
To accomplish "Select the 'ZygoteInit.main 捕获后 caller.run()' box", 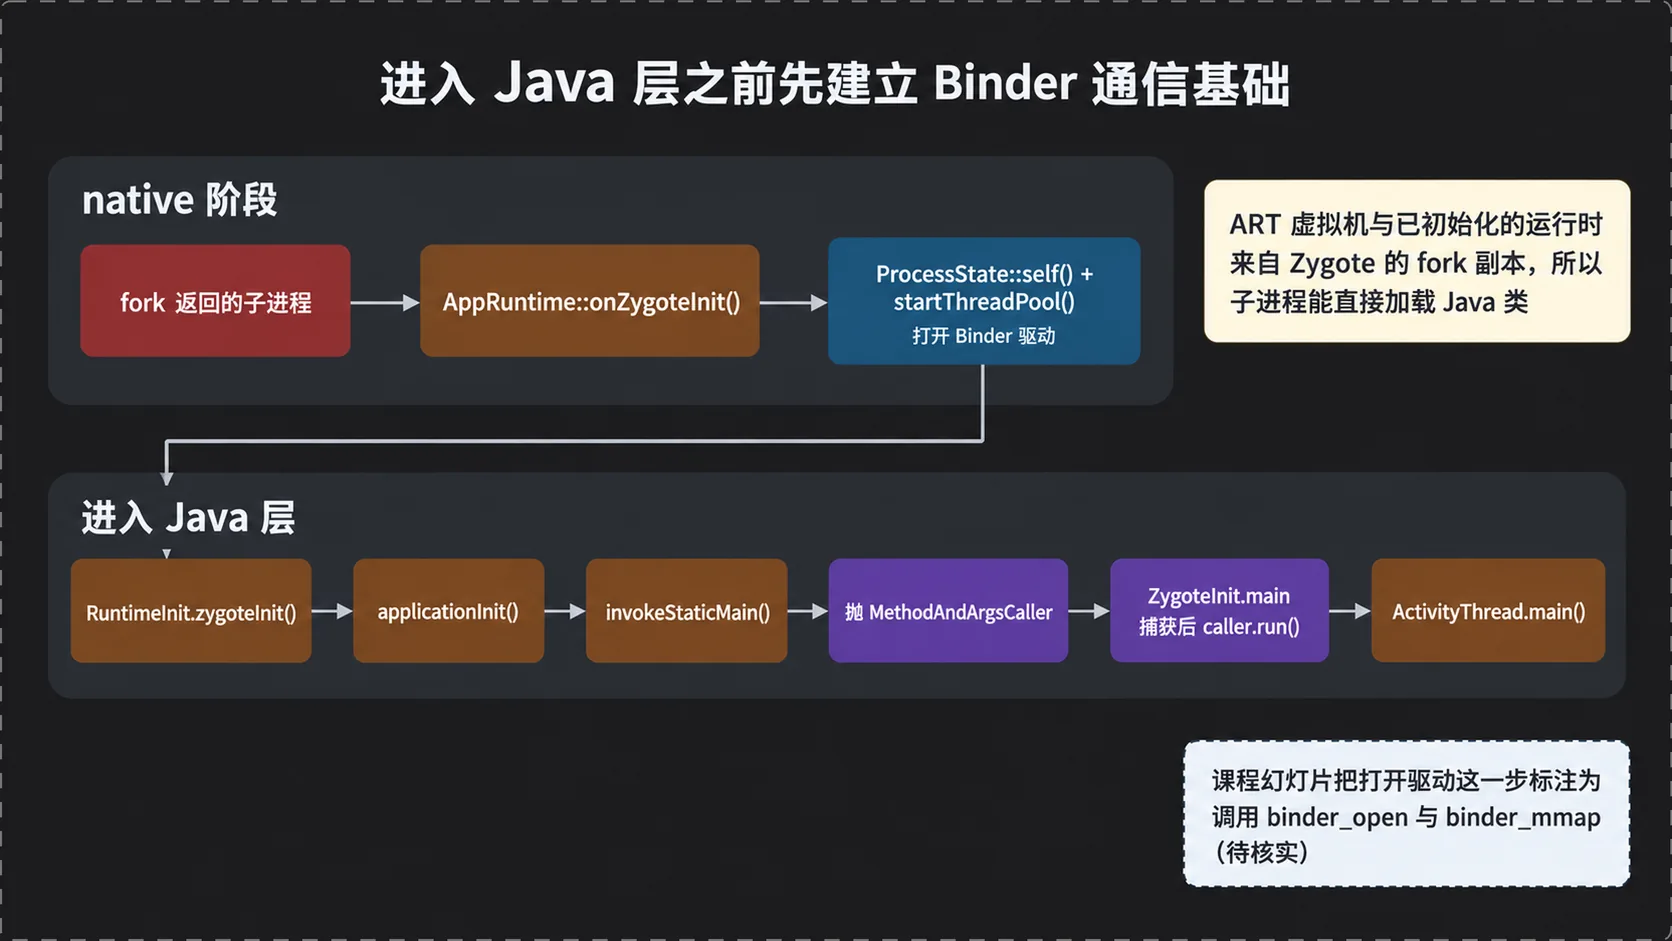I will coord(1219,611).
